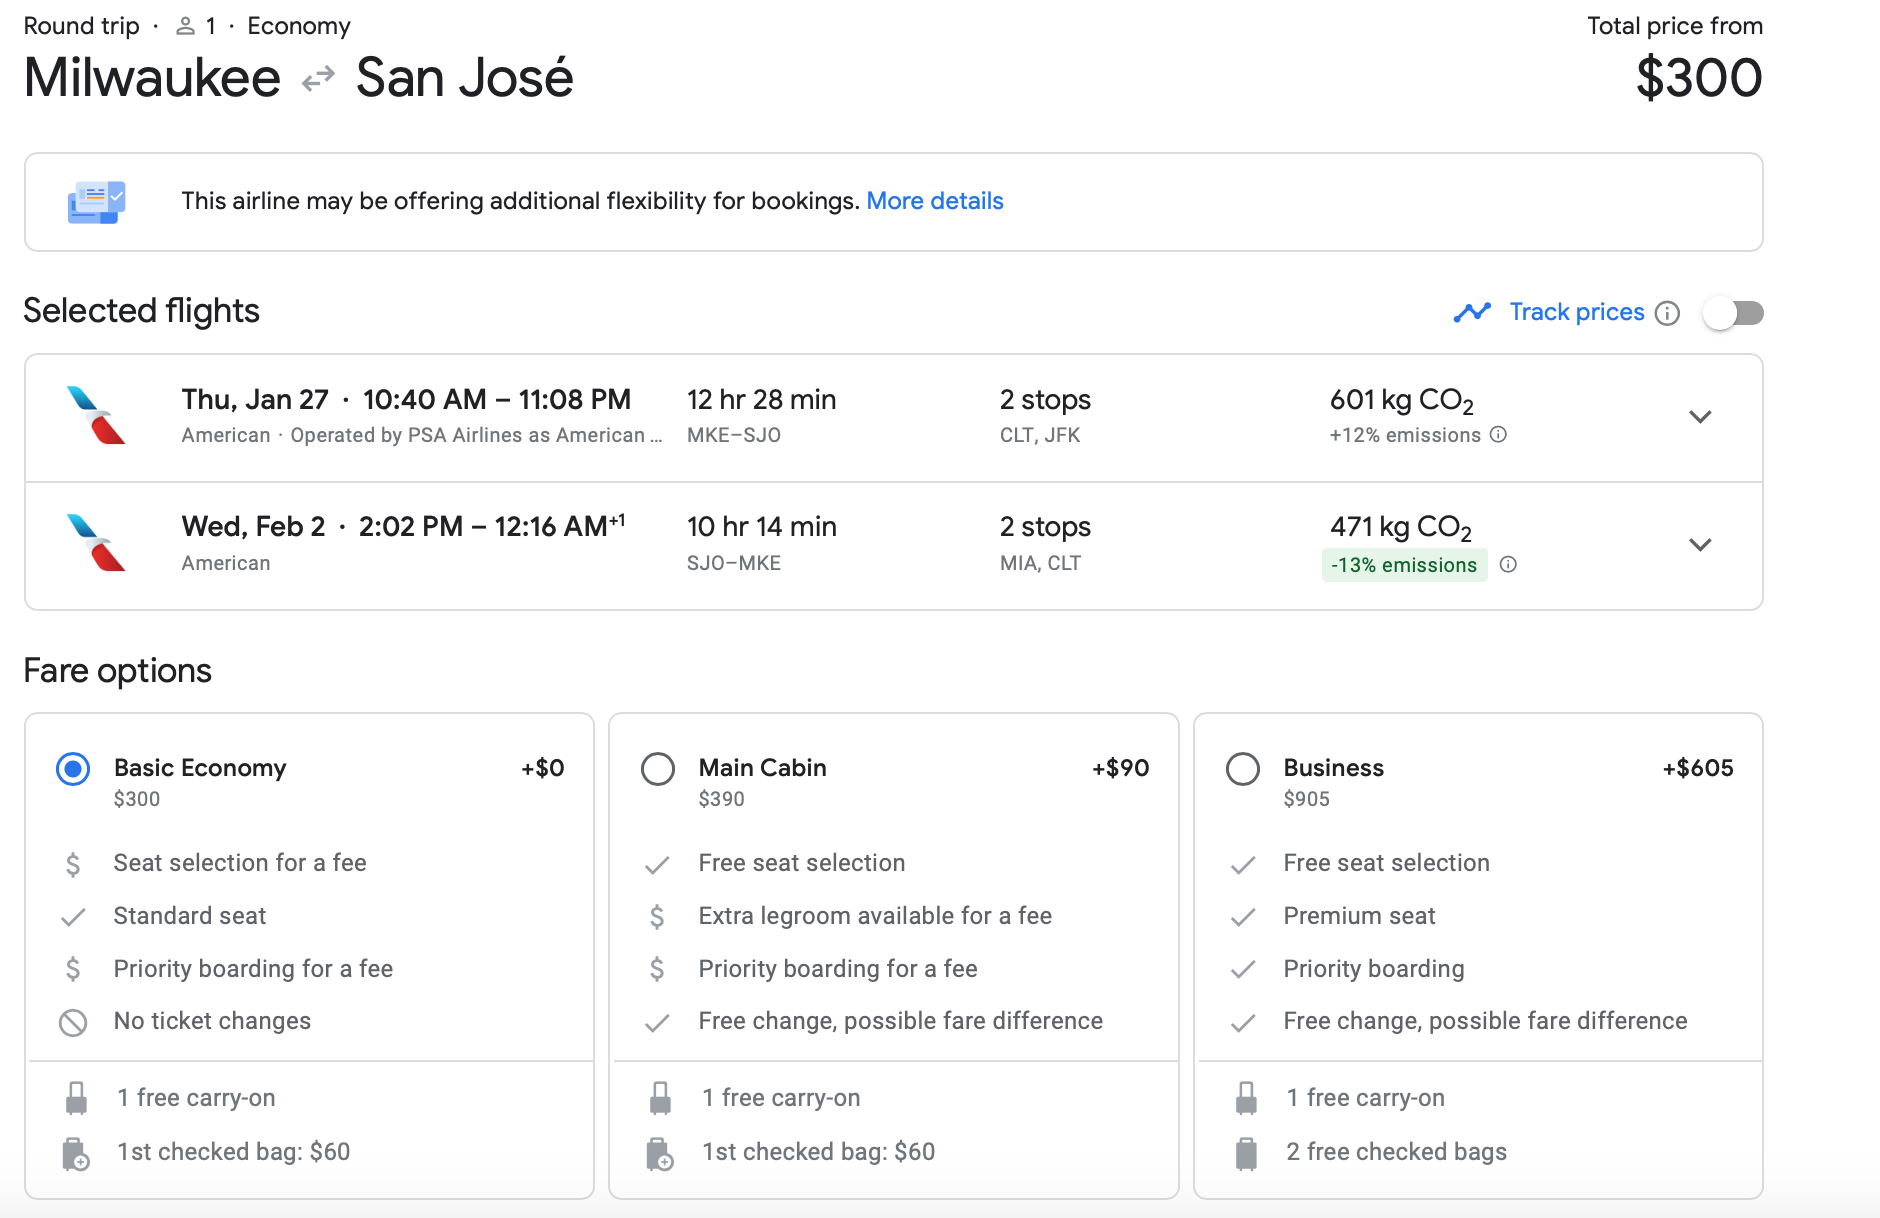
Task: Click the passenger count person icon
Action: point(185,26)
